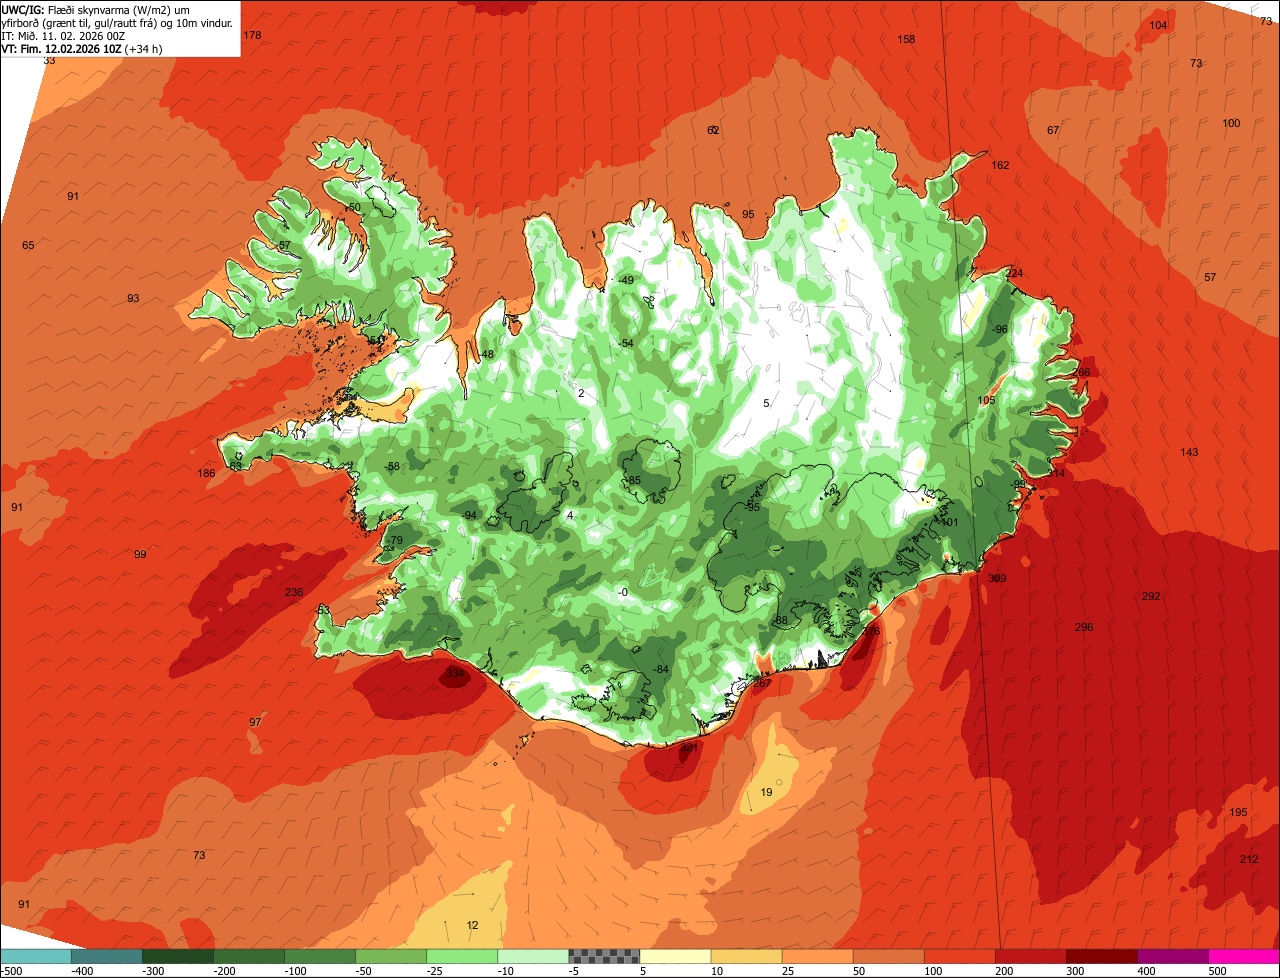Viewport: 1280px width, 978px height.
Task: Click the map value '143' east of Iceland
Action: [1189, 452]
